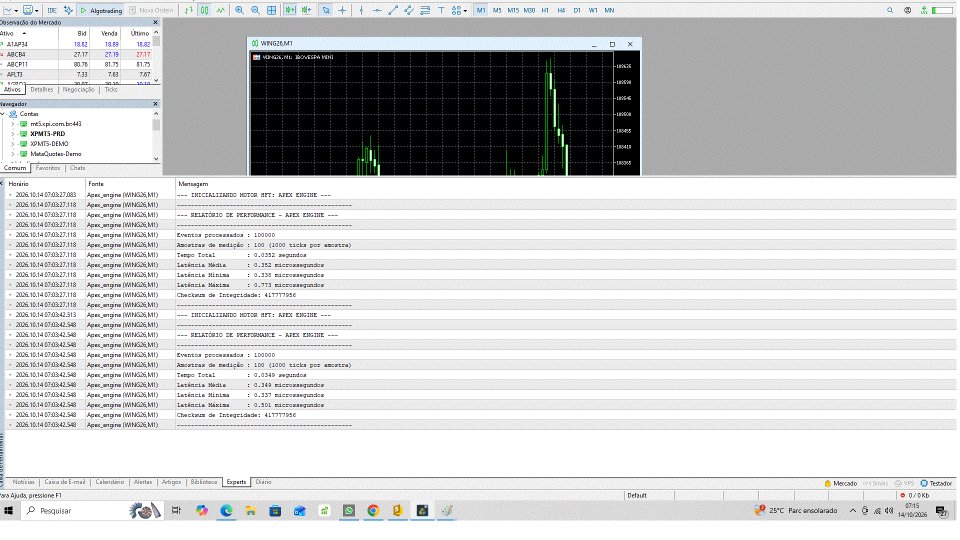
Task: Select the equidistant channel tool
Action: [409, 10]
